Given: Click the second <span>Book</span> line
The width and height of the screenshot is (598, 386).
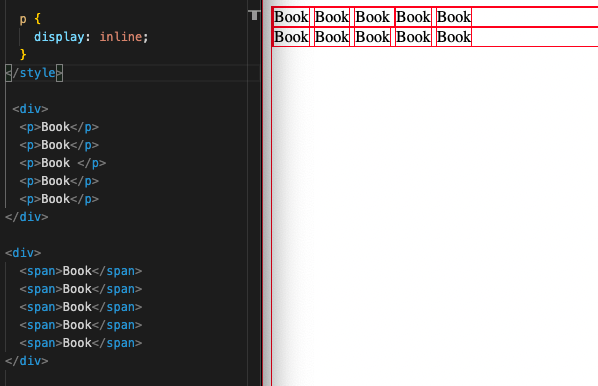Looking at the screenshot, I should click(81, 289).
